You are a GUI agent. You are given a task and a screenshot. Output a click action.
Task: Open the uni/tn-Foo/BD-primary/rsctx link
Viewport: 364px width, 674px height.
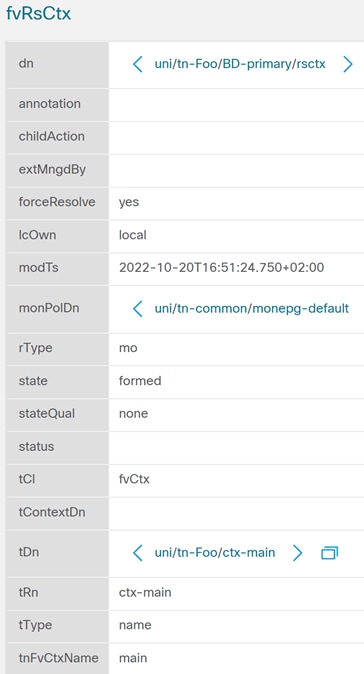240,64
